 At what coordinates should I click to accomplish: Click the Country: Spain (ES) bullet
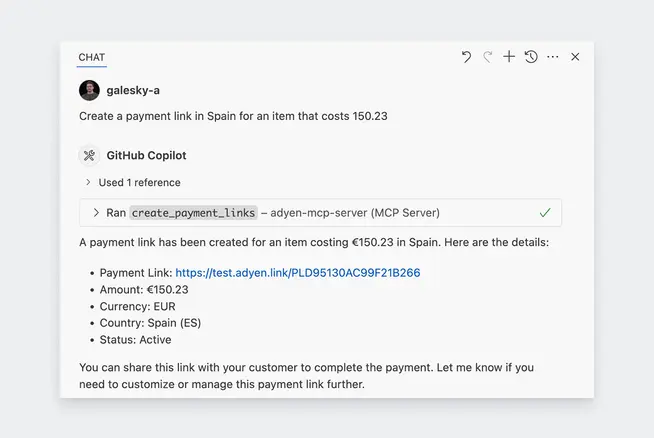pos(150,323)
